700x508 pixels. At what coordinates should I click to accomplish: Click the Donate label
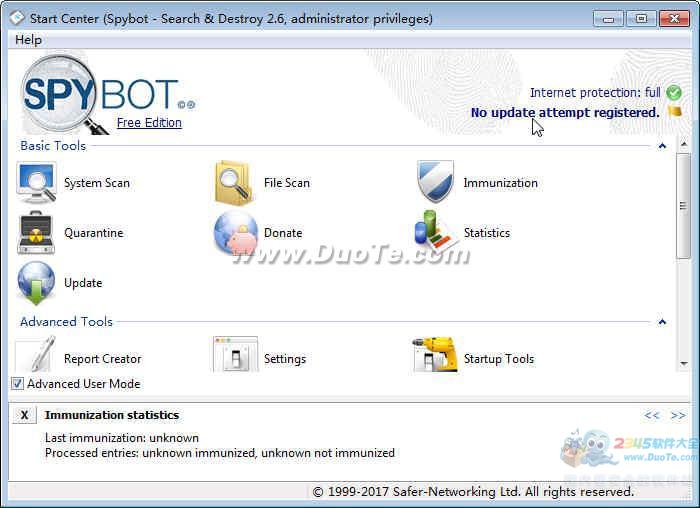(x=283, y=233)
